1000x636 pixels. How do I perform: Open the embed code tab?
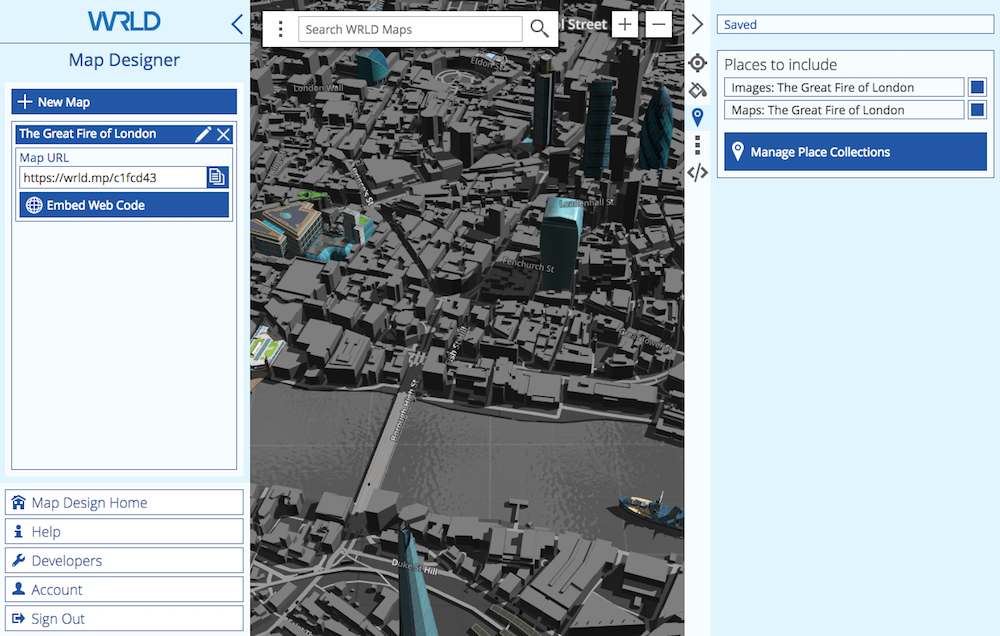coord(698,172)
